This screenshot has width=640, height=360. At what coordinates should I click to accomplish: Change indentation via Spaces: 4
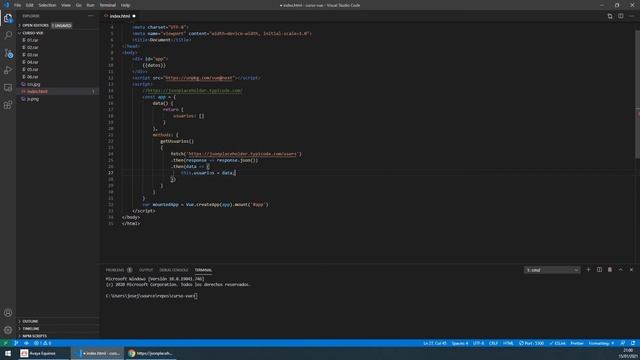tap(460, 343)
